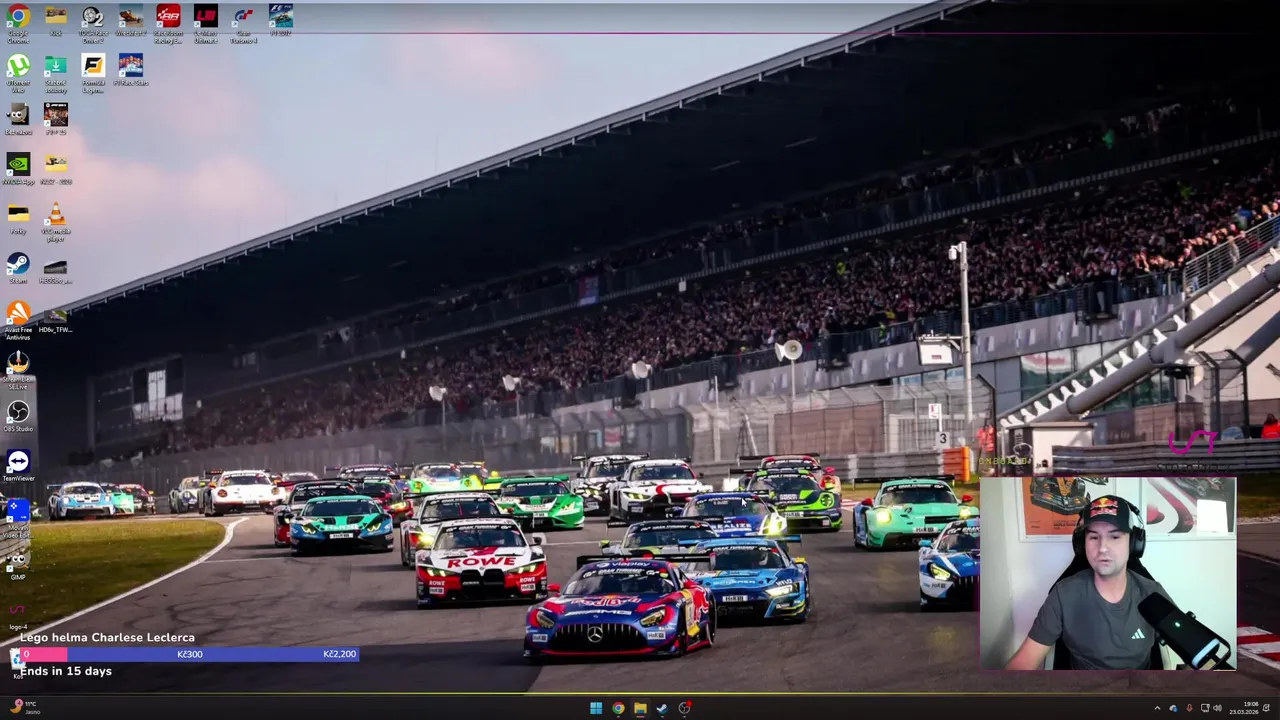Open the NVIDIA App desktop shortcut
The width and height of the screenshot is (1280, 720).
[x=18, y=170]
